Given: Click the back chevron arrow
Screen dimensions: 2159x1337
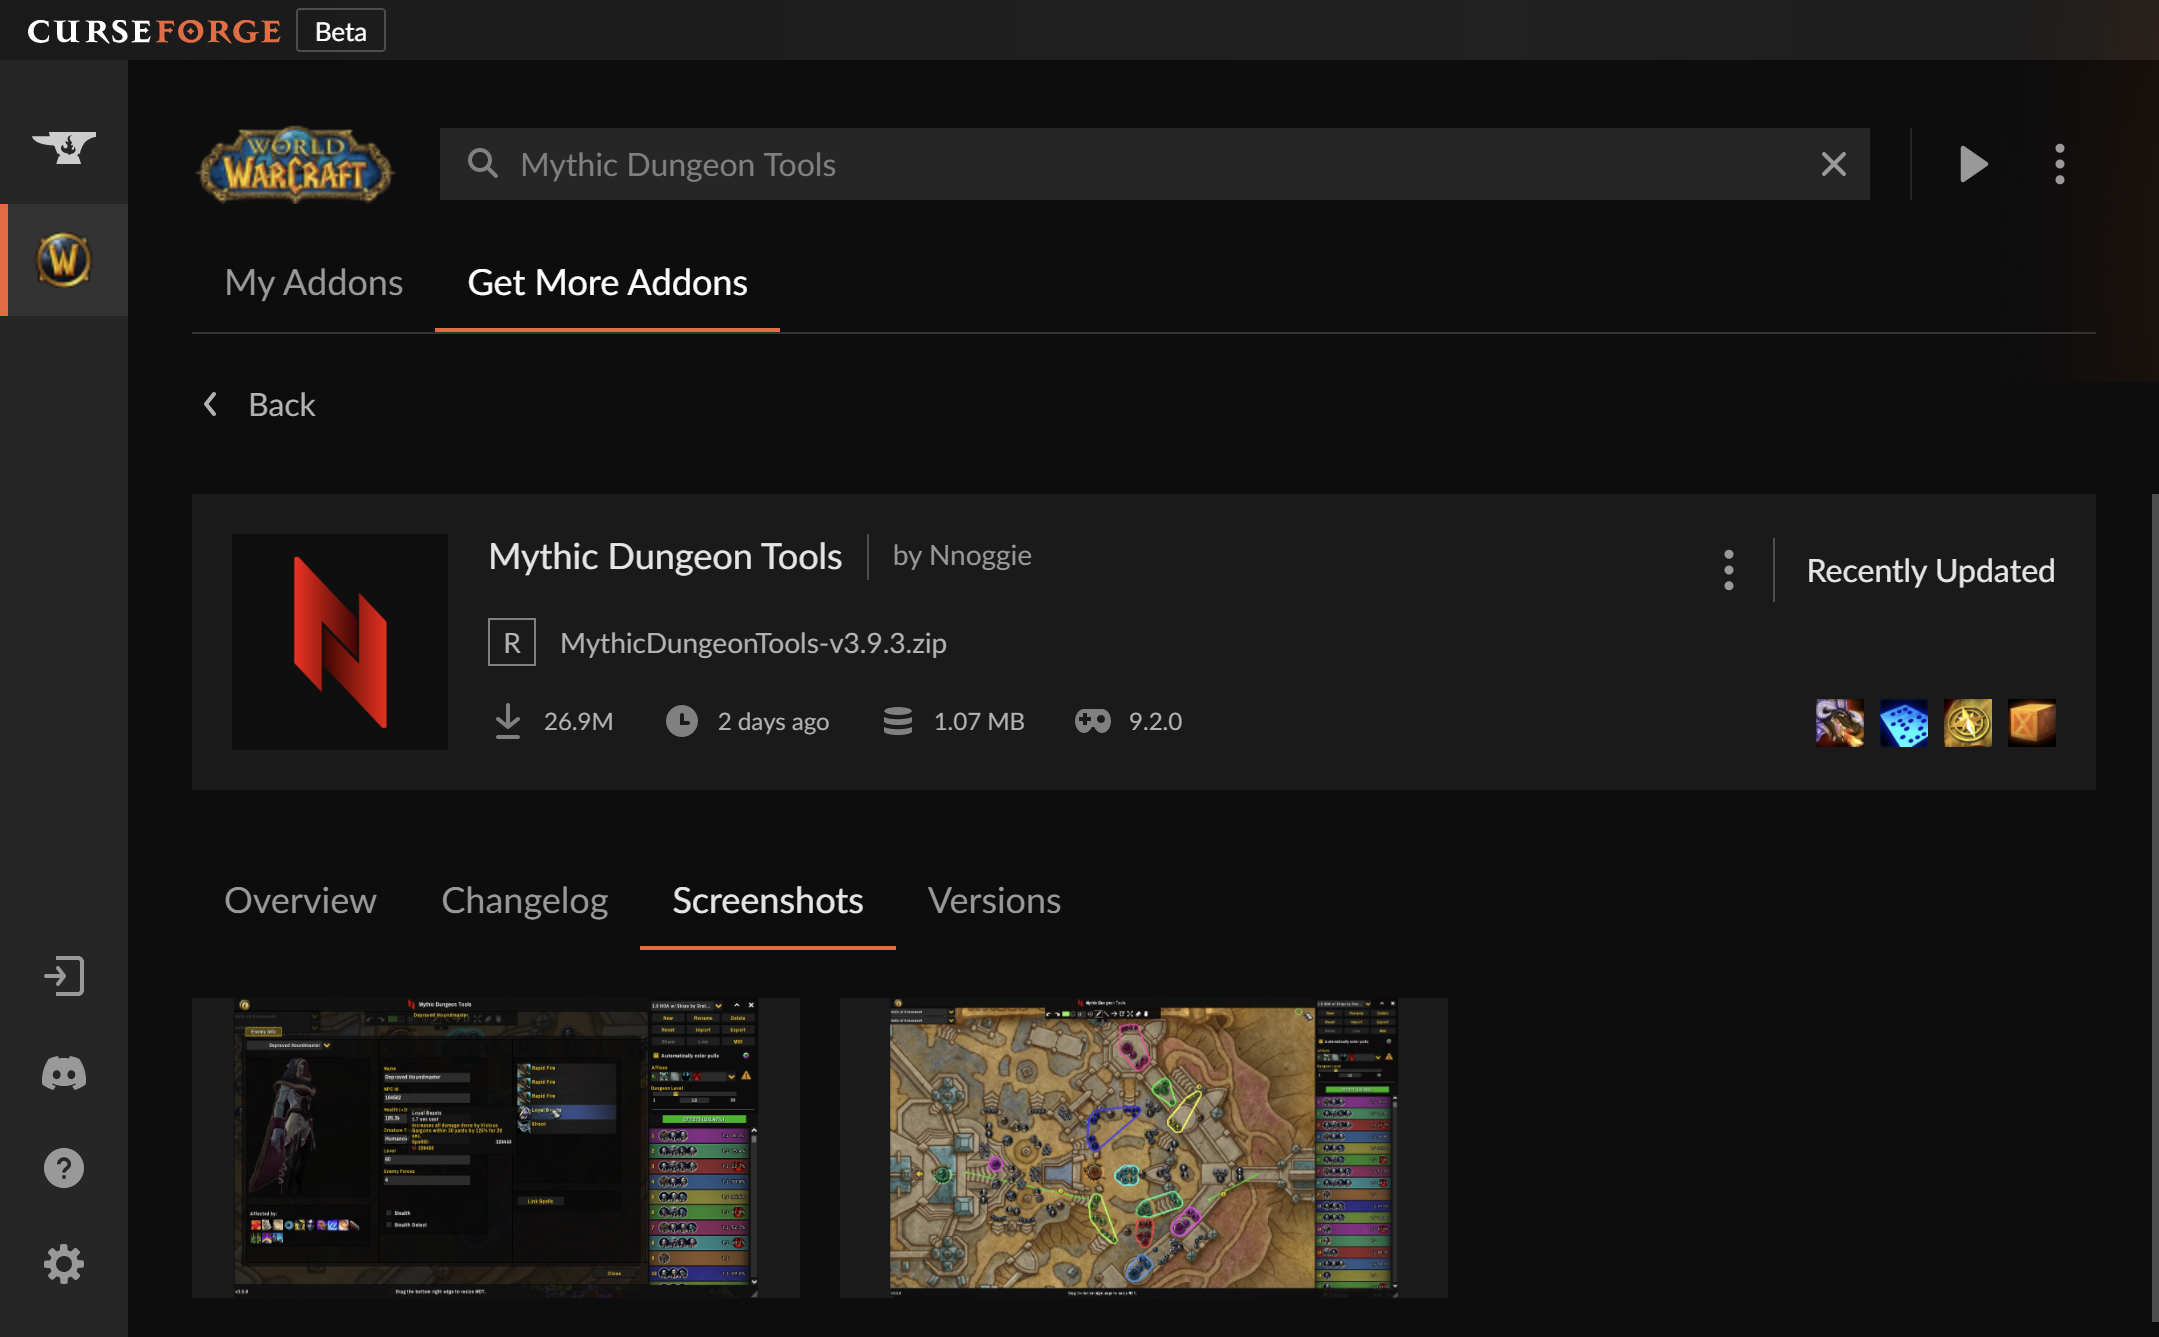Looking at the screenshot, I should pos(210,404).
